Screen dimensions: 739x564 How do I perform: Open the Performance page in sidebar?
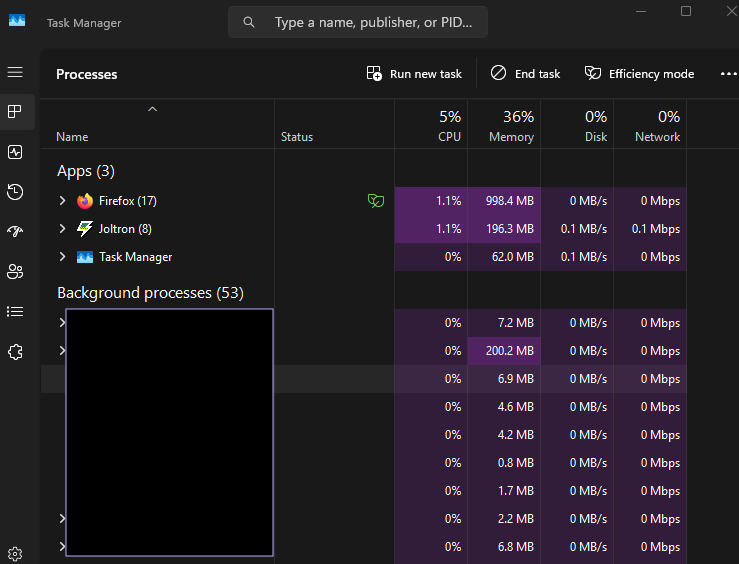tap(15, 152)
